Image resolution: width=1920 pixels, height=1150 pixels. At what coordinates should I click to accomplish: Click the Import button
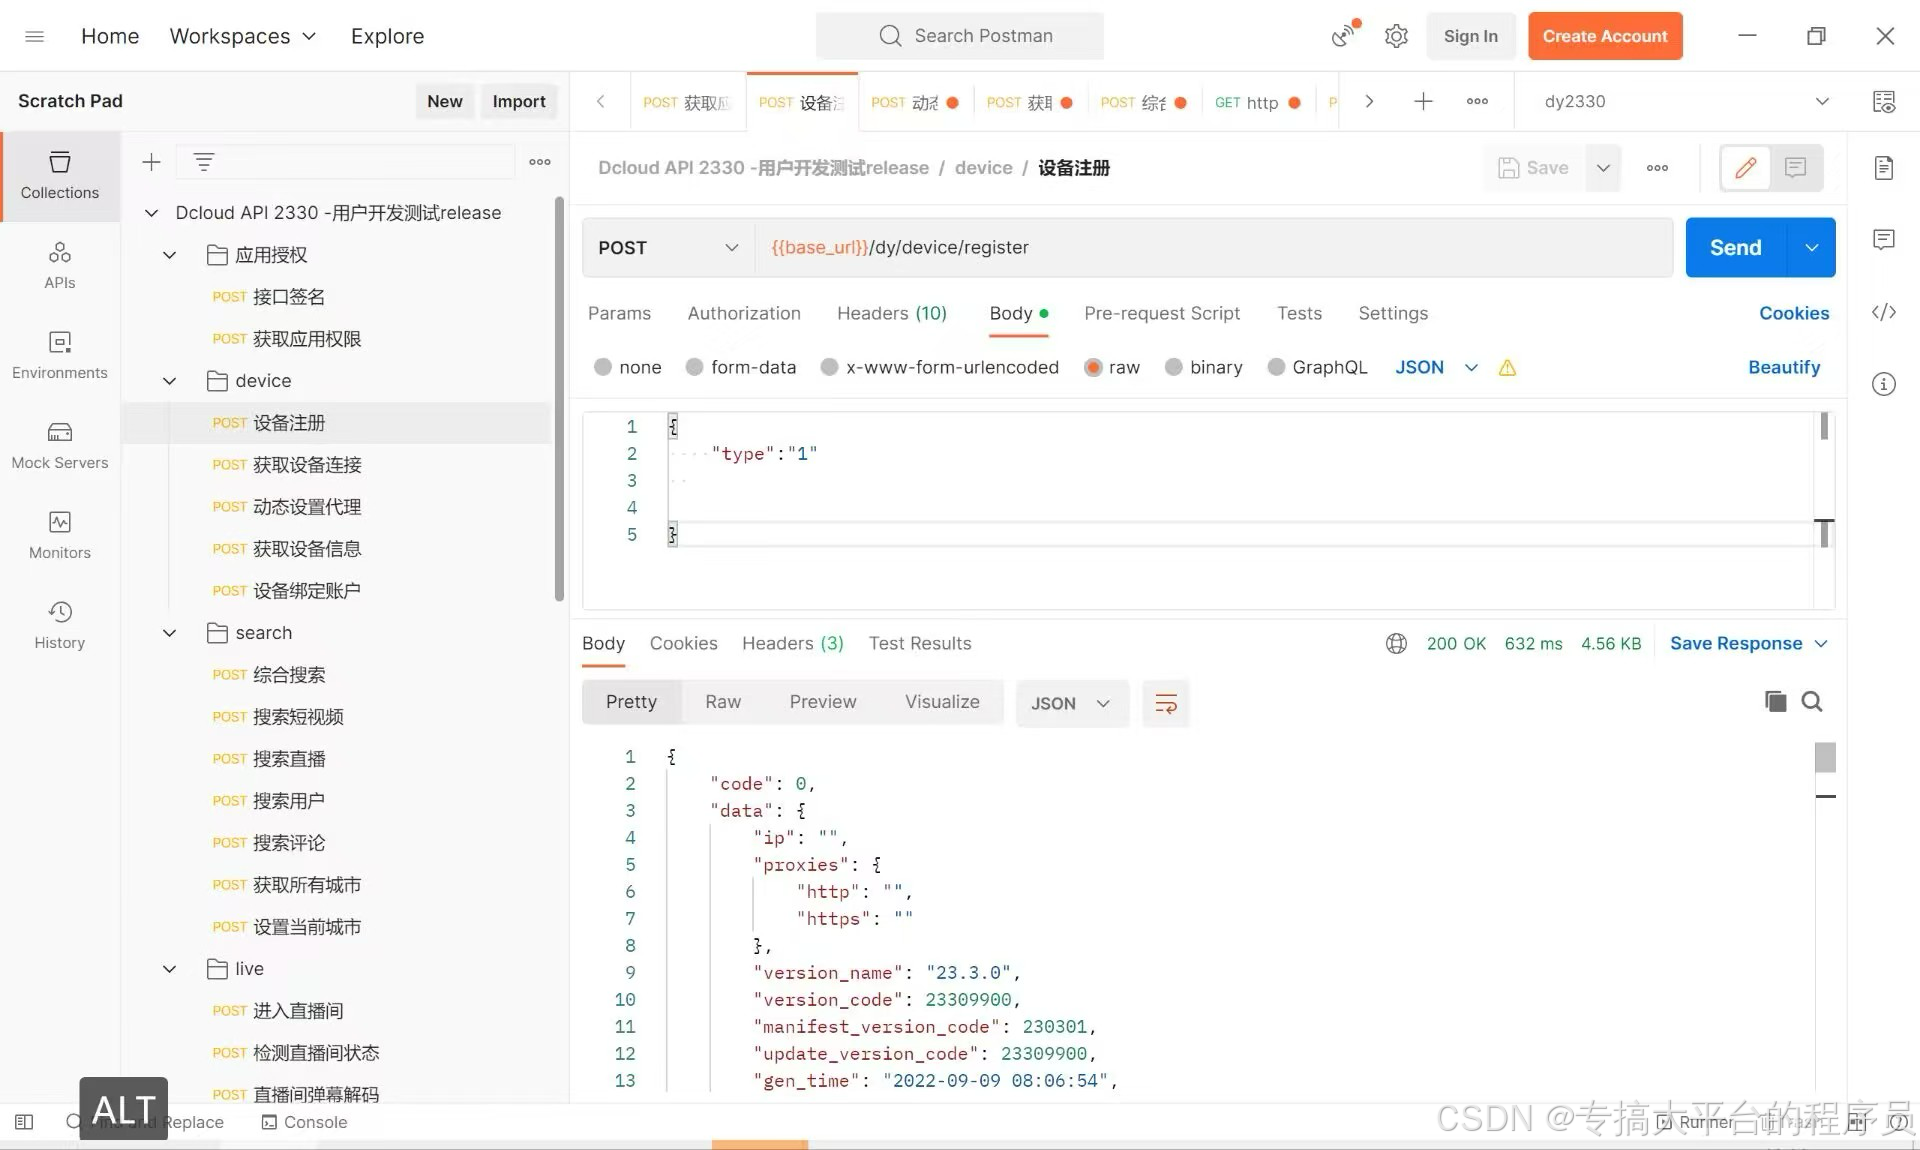coord(519,101)
